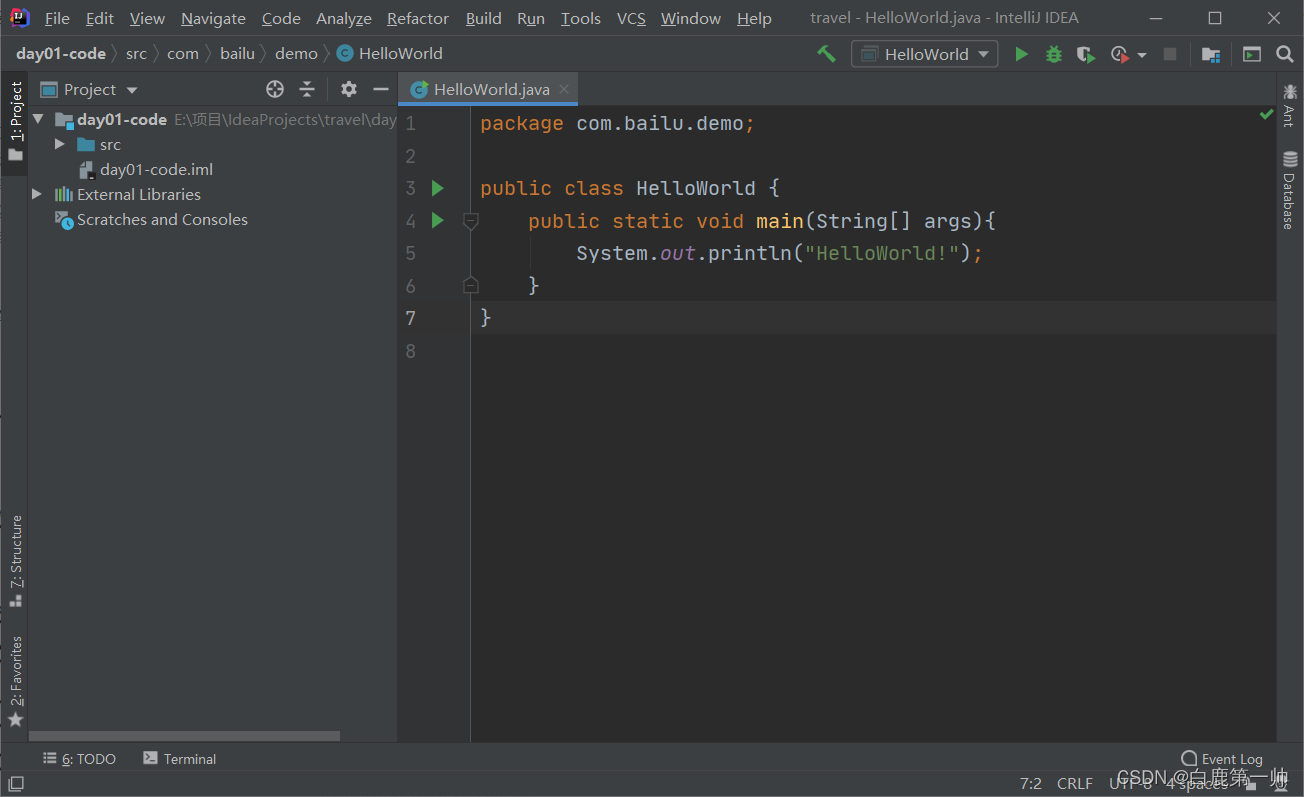1304x797 pixels.
Task: Open the Tools menu
Action: (x=581, y=18)
